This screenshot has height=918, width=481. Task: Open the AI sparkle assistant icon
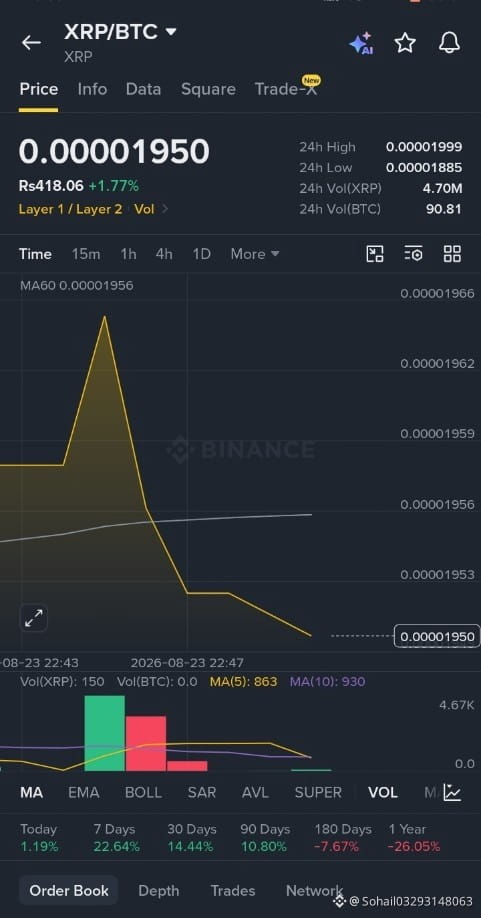click(361, 43)
